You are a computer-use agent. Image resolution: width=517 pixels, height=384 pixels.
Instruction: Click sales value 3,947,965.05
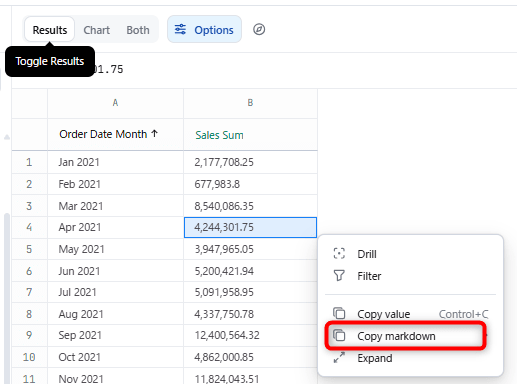coord(250,249)
